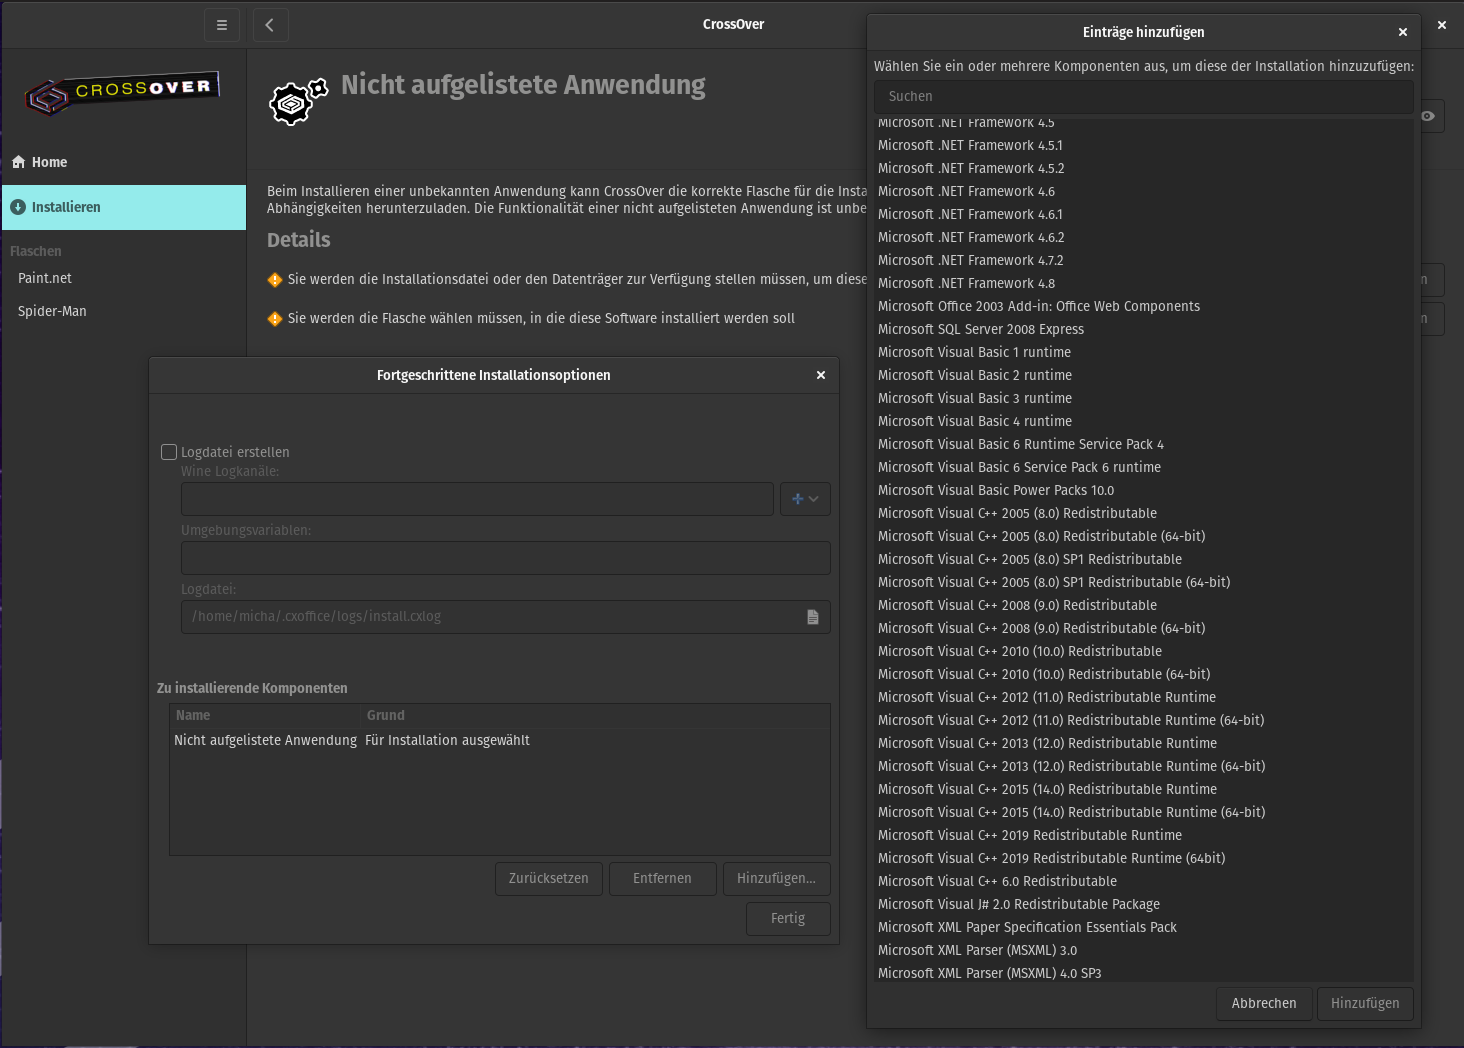Go back with the header arrow button
Screen dimensions: 1464x1048
tap(270, 25)
